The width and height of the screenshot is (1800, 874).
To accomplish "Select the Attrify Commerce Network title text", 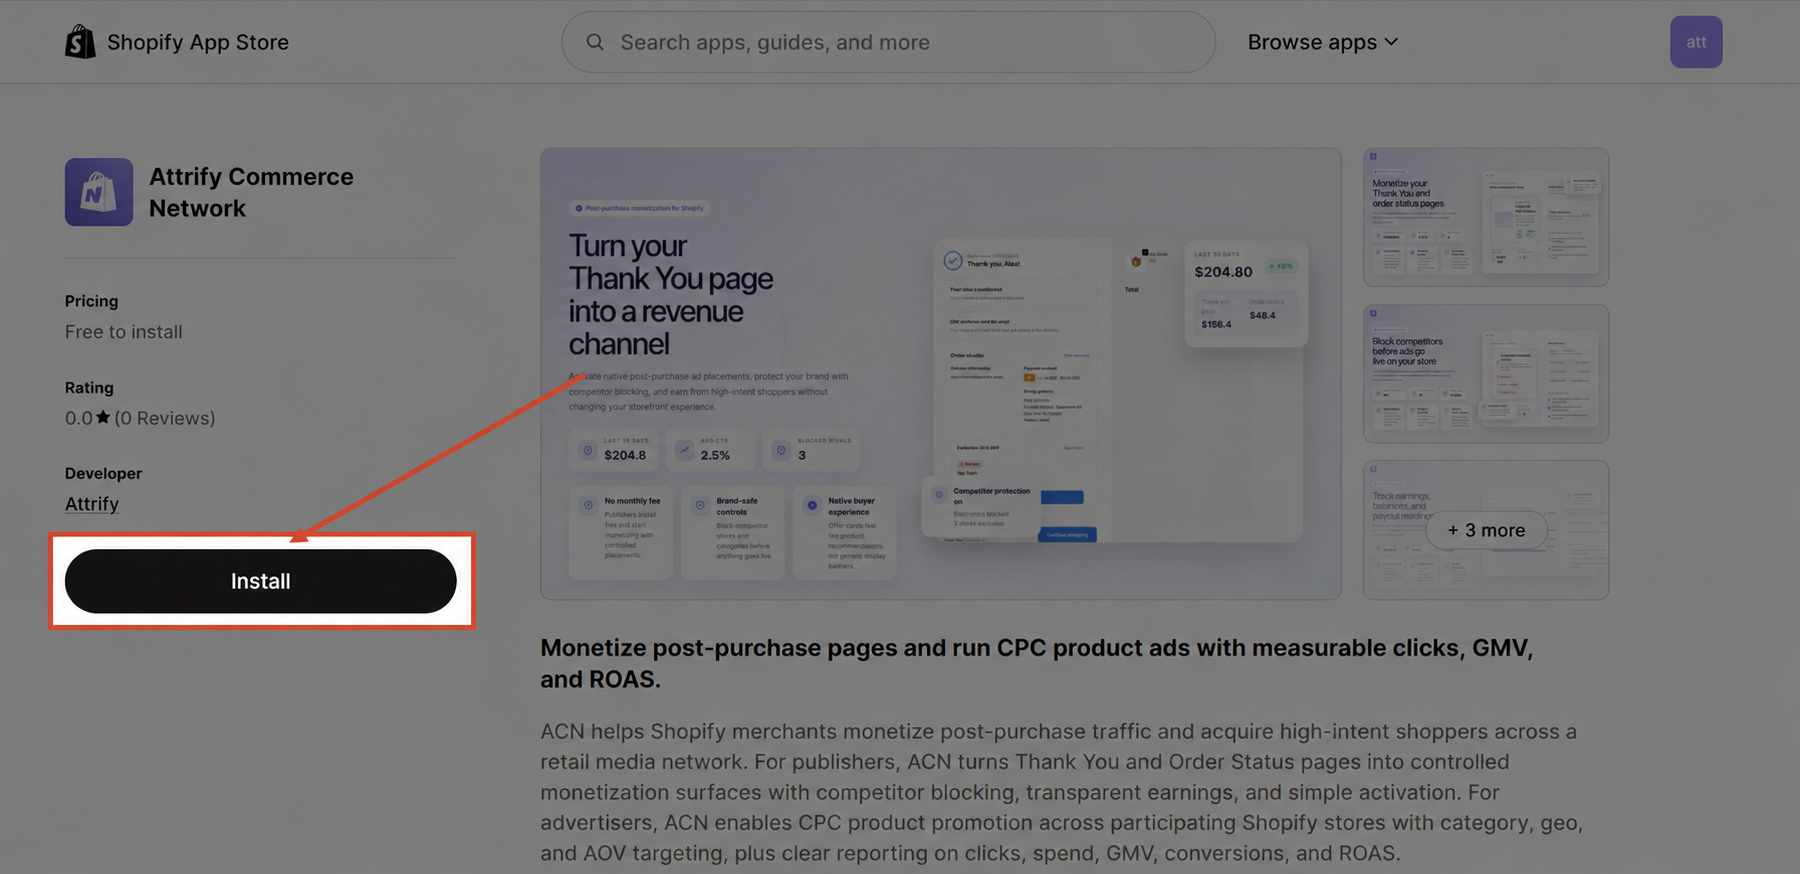I will coord(251,192).
